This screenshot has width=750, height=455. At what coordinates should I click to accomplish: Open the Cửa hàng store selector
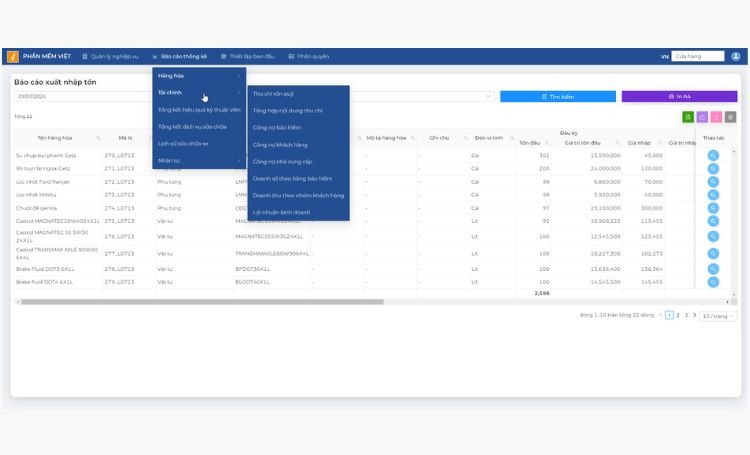pyautogui.click(x=698, y=56)
